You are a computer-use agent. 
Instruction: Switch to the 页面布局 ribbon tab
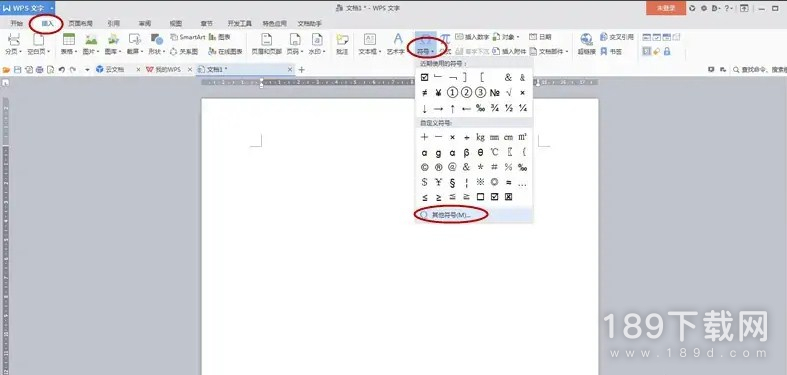click(80, 24)
